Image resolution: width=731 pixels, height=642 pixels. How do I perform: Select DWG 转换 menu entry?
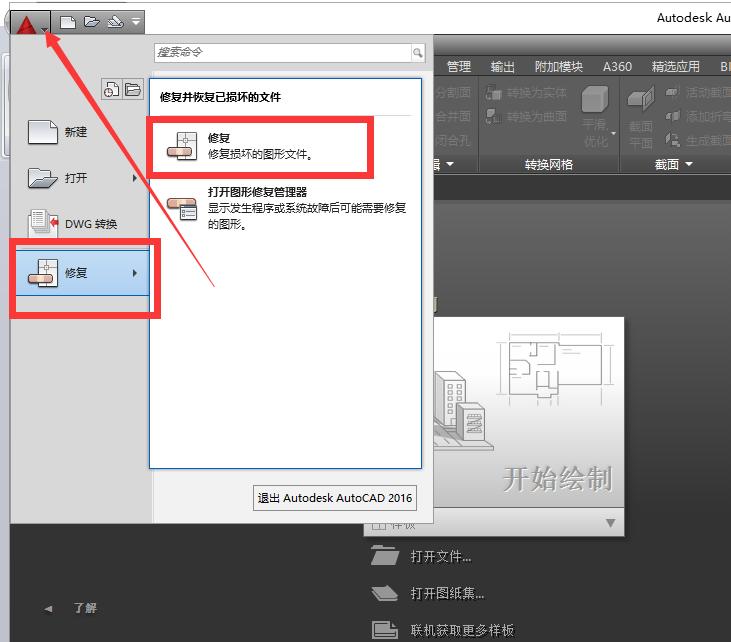pos(80,224)
